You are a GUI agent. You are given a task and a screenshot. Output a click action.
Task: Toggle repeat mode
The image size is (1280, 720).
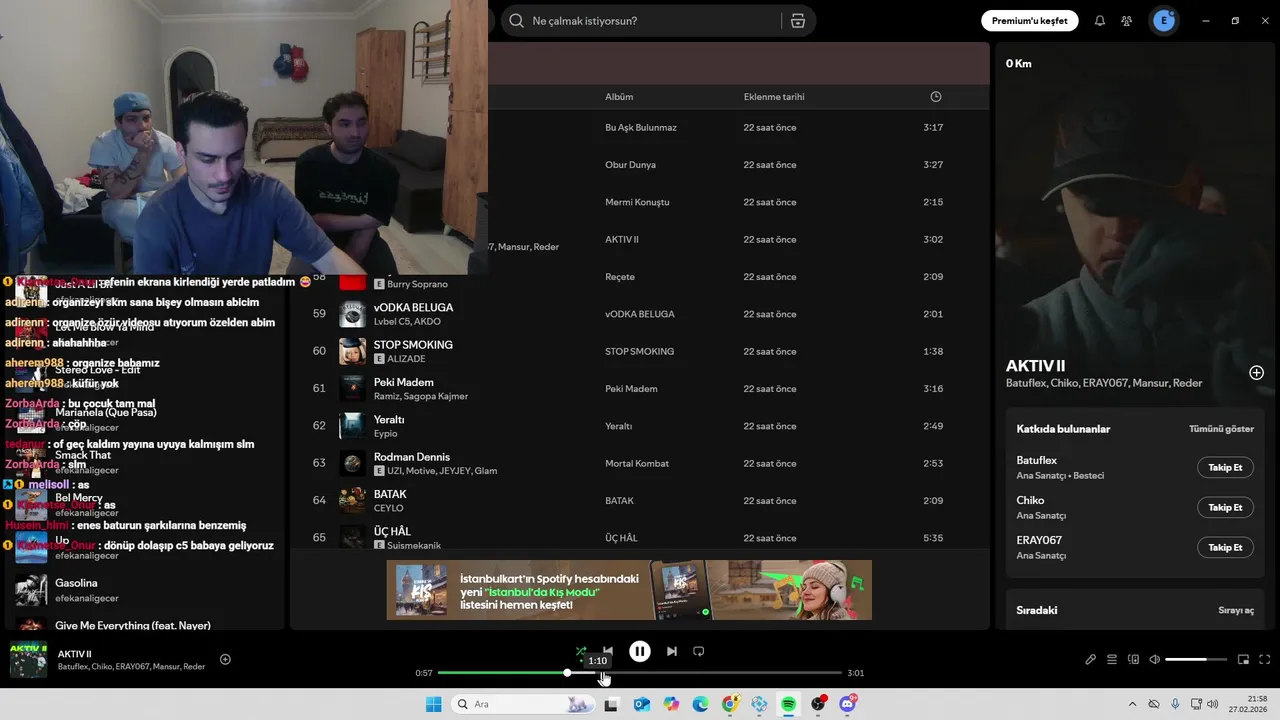pyautogui.click(x=699, y=651)
